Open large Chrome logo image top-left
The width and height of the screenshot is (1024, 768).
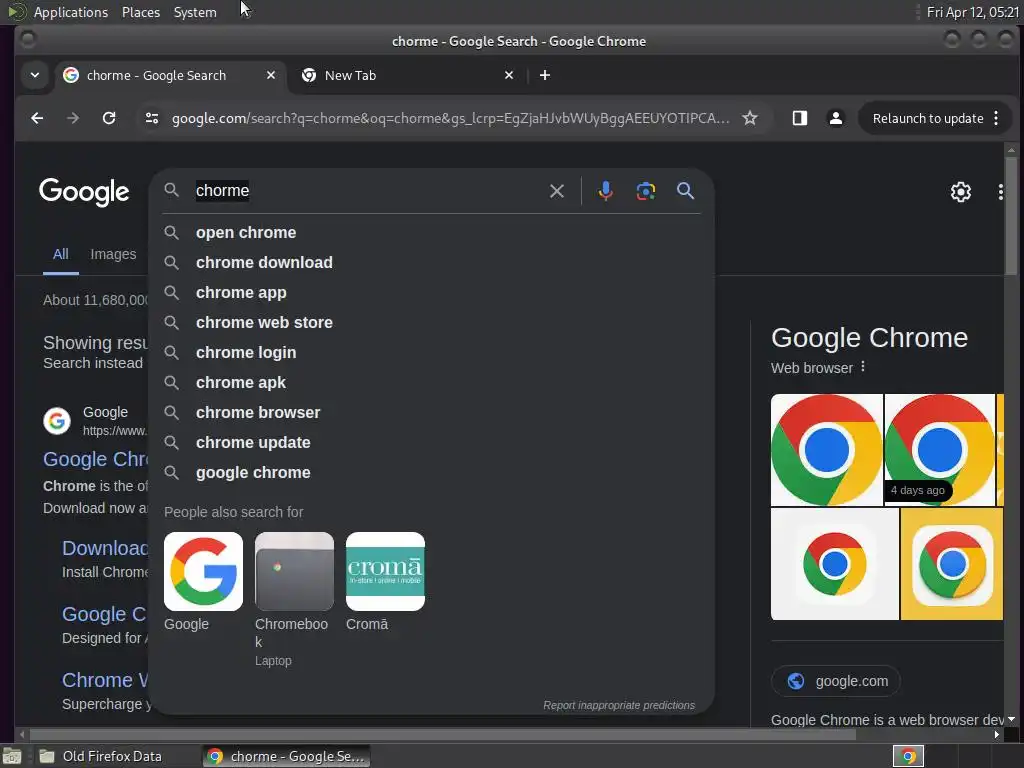pyautogui.click(x=827, y=450)
